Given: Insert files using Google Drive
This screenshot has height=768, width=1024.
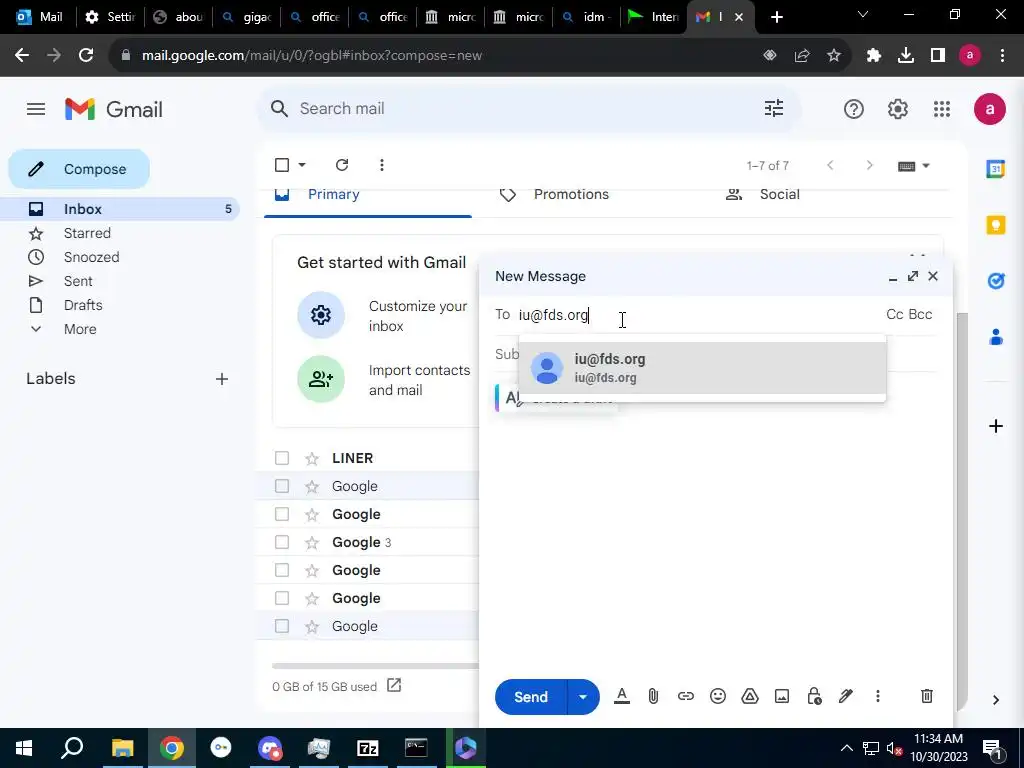Looking at the screenshot, I should [750, 696].
